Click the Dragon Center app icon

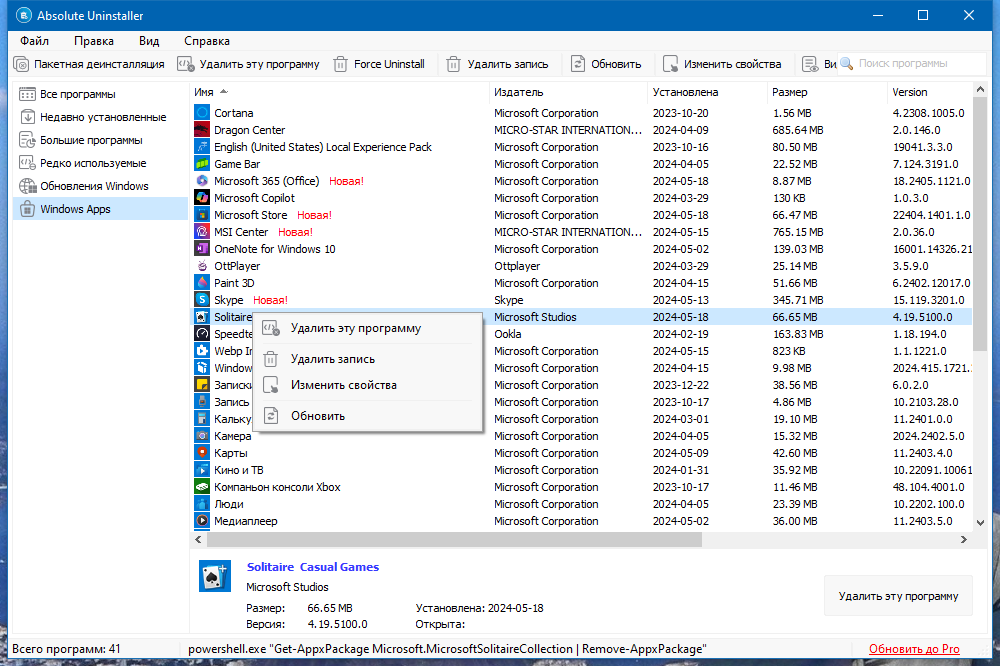point(202,130)
